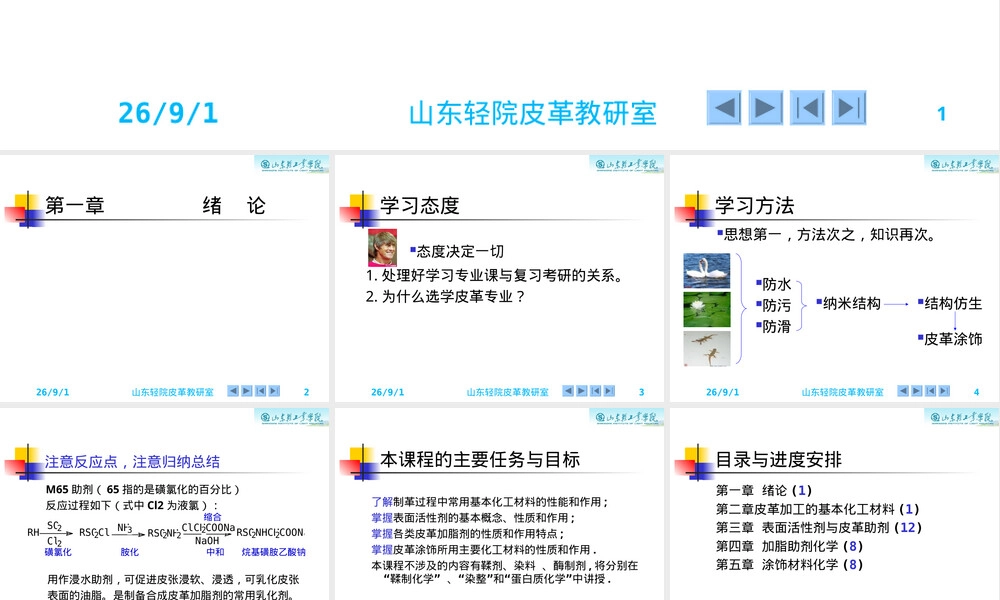Image resolution: width=1000 pixels, height=600 pixels.
Task: Select the 学习态度 slide title
Action: 420,205
